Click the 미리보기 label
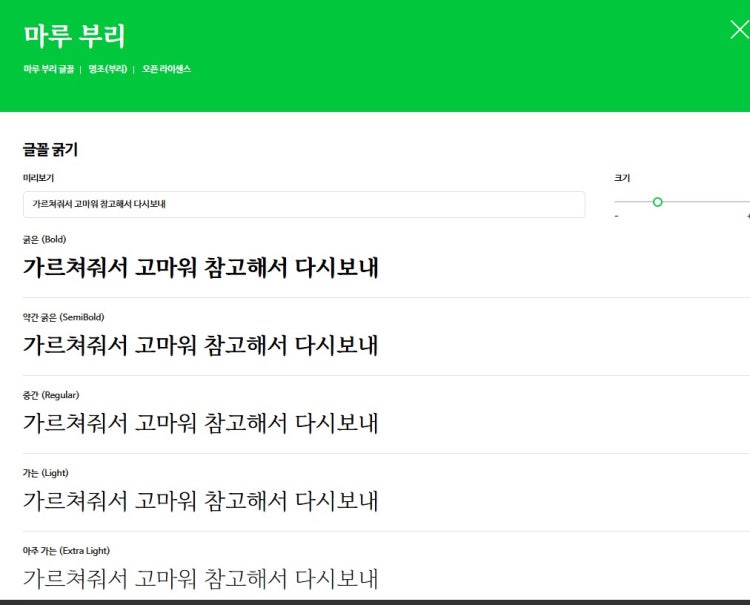The image size is (750, 605). (38, 178)
